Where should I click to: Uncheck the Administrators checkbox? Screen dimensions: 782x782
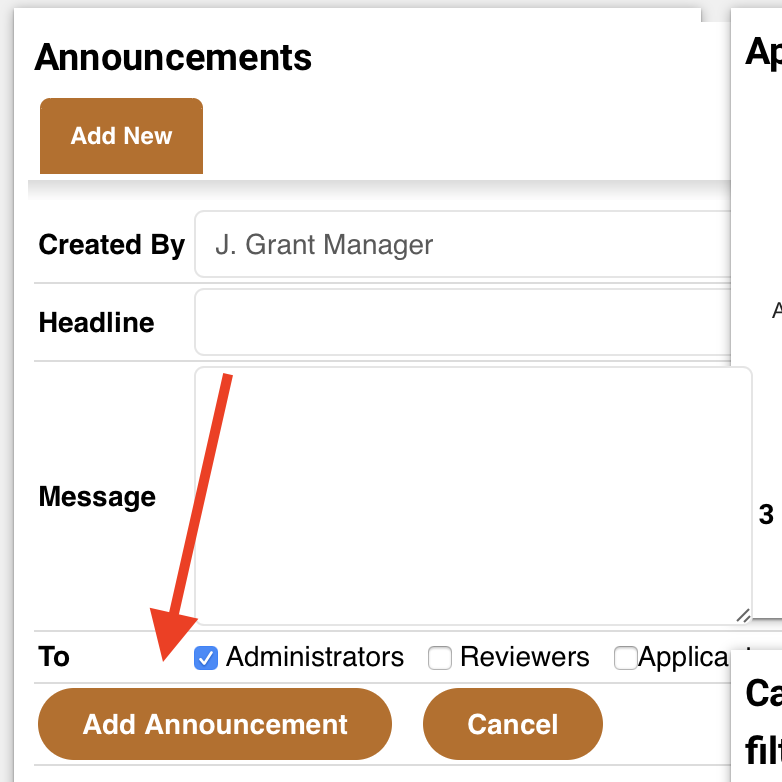tap(205, 657)
